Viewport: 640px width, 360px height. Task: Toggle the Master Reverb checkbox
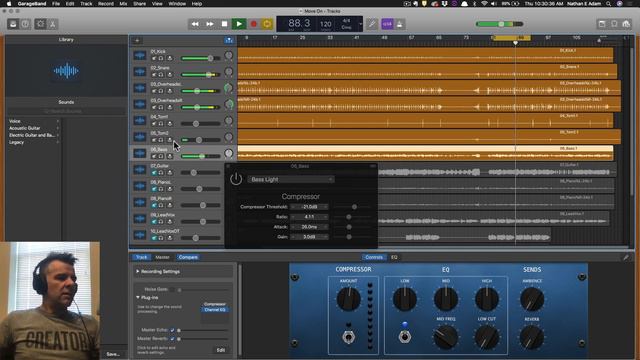(172, 339)
